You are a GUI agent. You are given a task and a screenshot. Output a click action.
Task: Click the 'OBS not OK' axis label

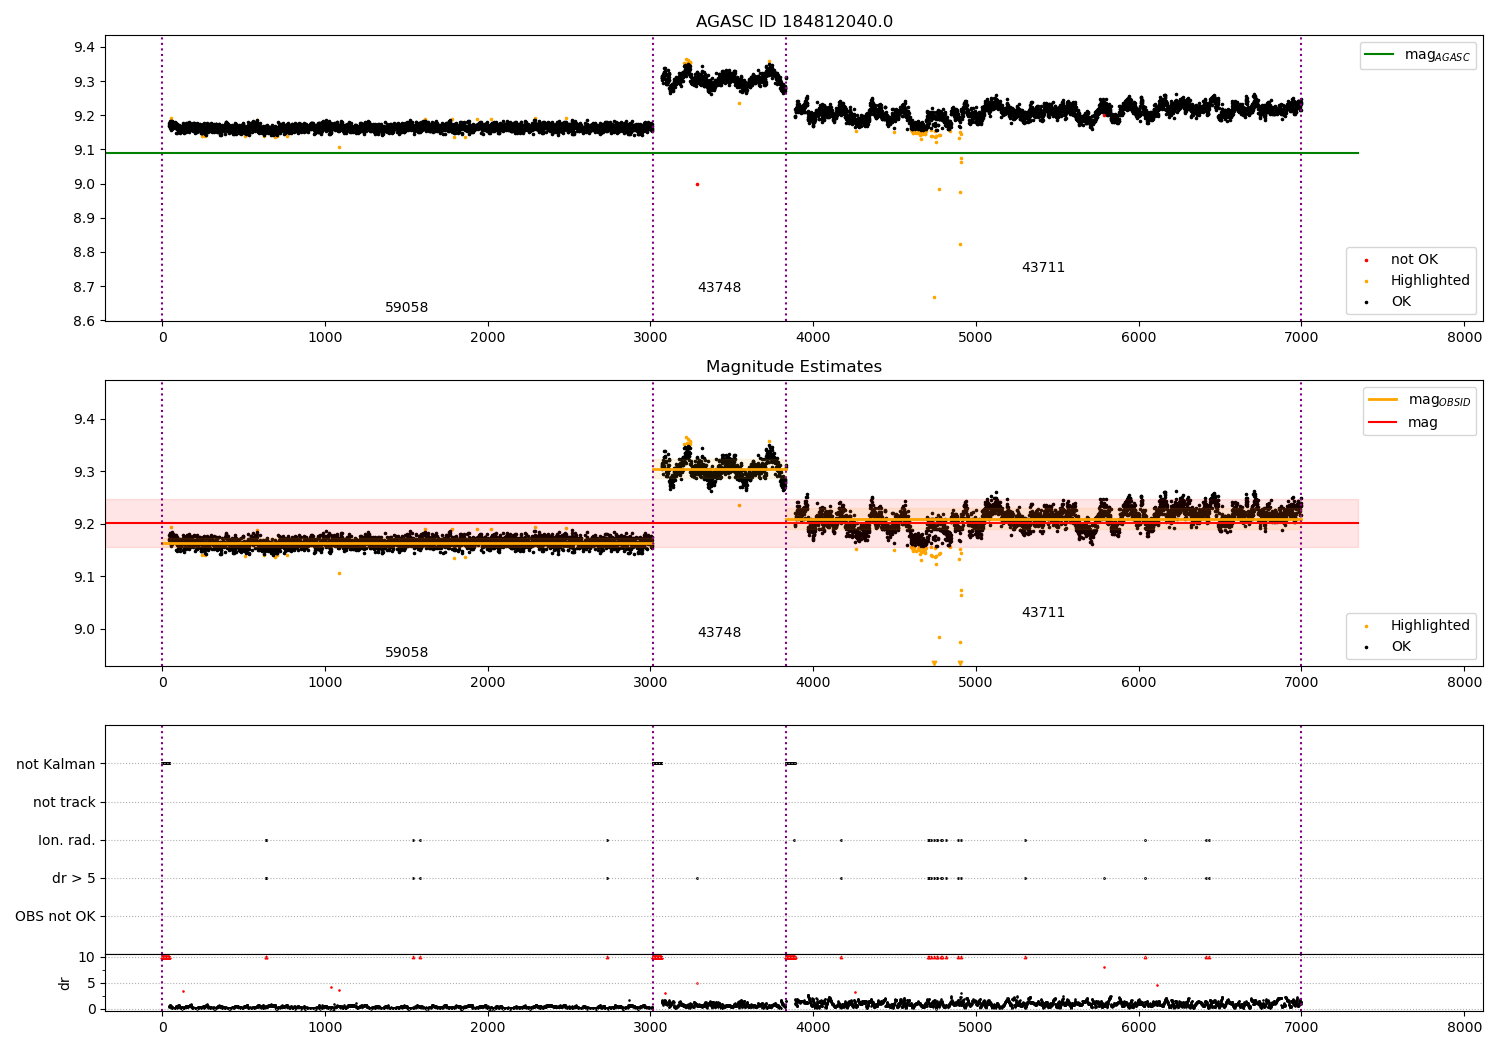tap(56, 917)
